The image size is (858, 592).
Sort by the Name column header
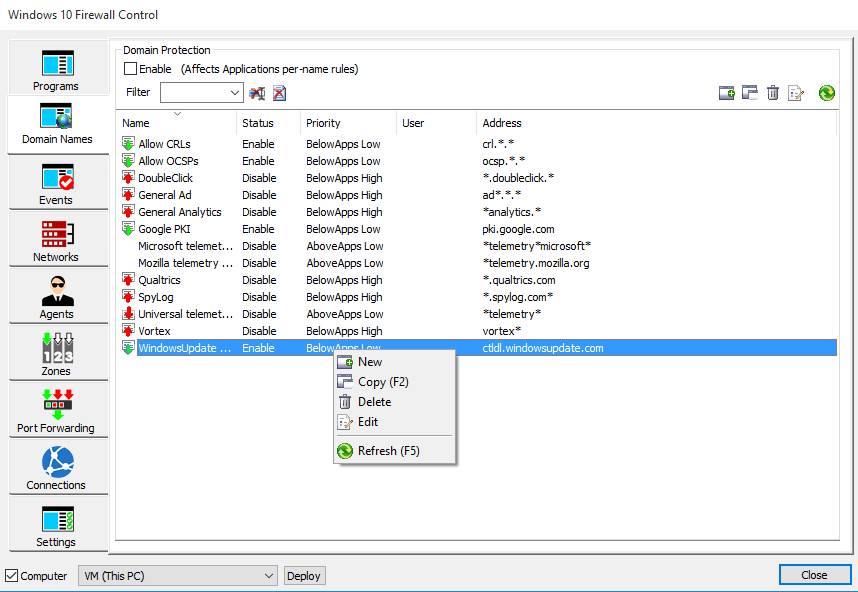tap(177, 123)
